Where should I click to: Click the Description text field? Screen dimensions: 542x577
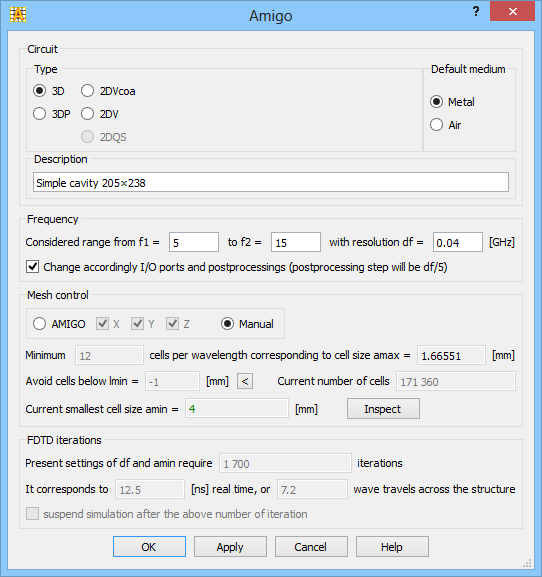pyautogui.click(x=271, y=182)
